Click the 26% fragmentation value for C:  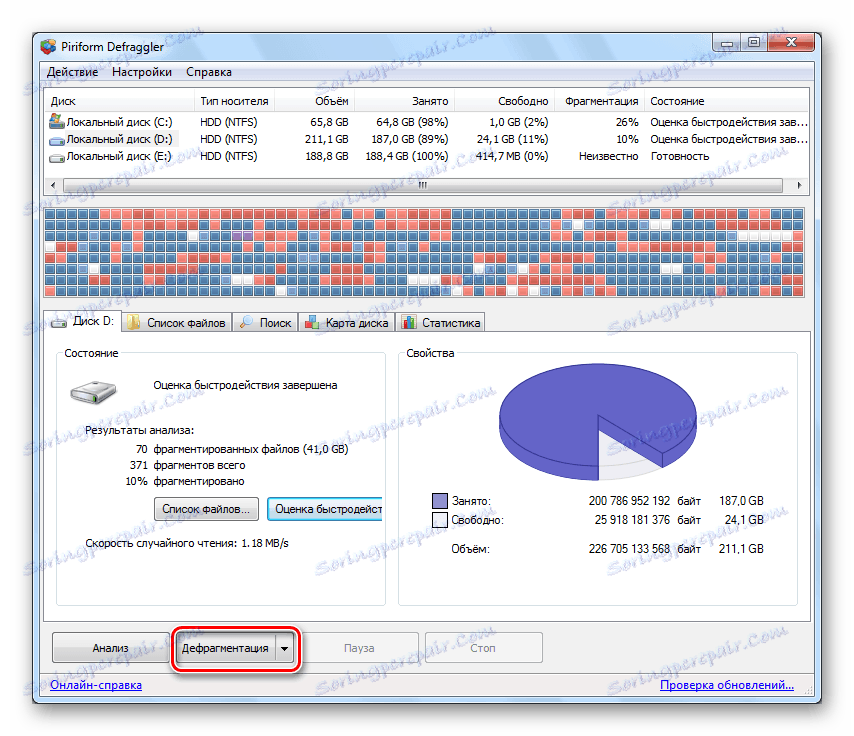[x=627, y=122]
